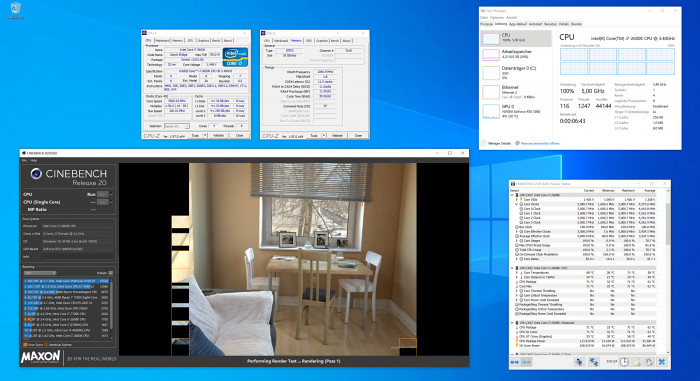Screen dimensions: 700x381
Task: Click Resource Monitor icon in Task Manager footer
Action: pyautogui.click(x=517, y=143)
